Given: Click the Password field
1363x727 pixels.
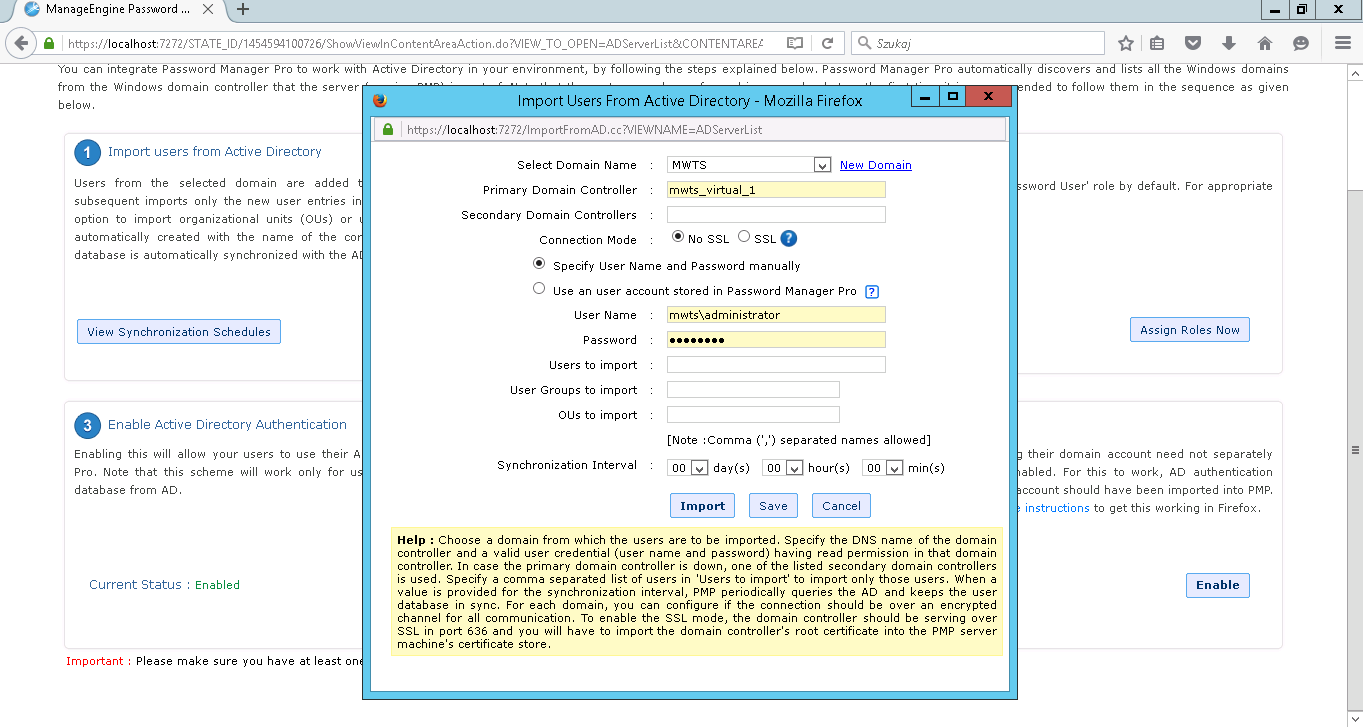Looking at the screenshot, I should [776, 340].
